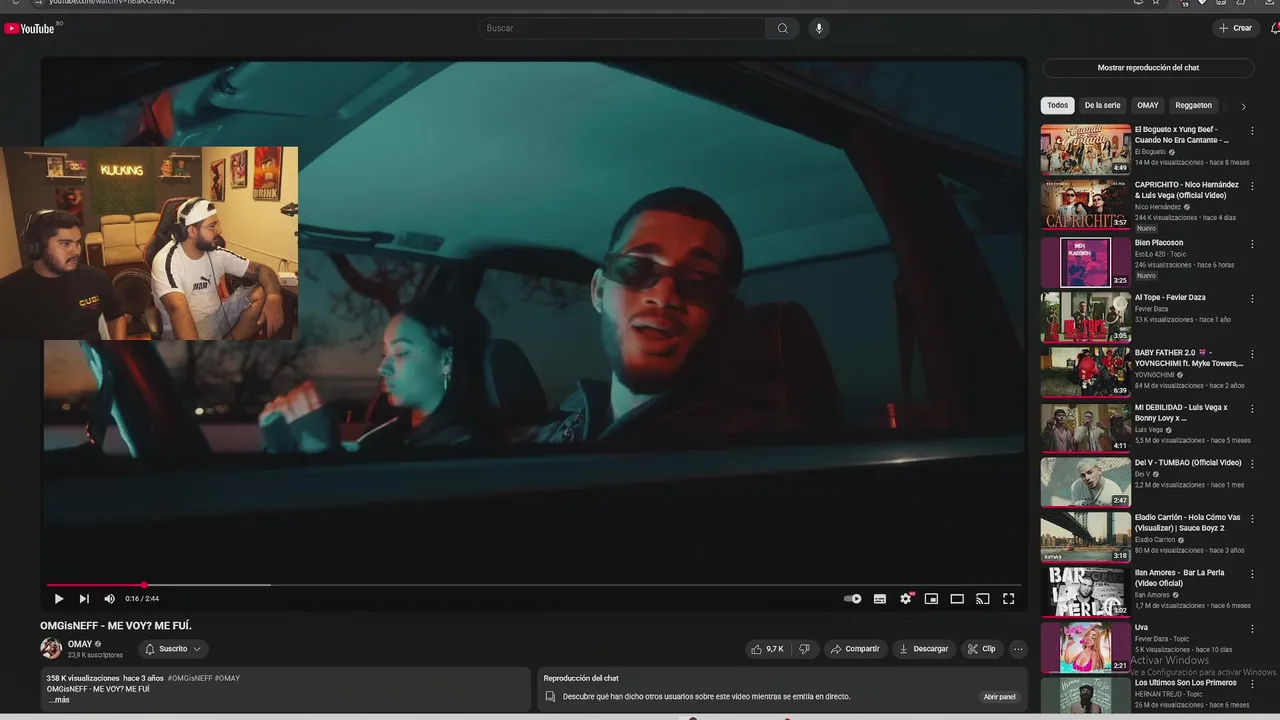Click the #OMAY hashtag
The image size is (1280, 720).
coord(227,678)
